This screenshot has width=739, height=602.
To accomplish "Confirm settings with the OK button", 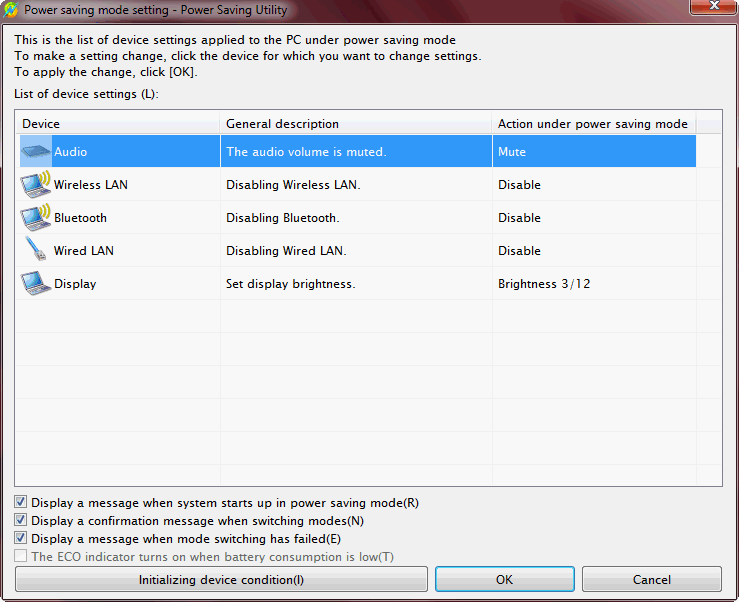I will [x=504, y=579].
